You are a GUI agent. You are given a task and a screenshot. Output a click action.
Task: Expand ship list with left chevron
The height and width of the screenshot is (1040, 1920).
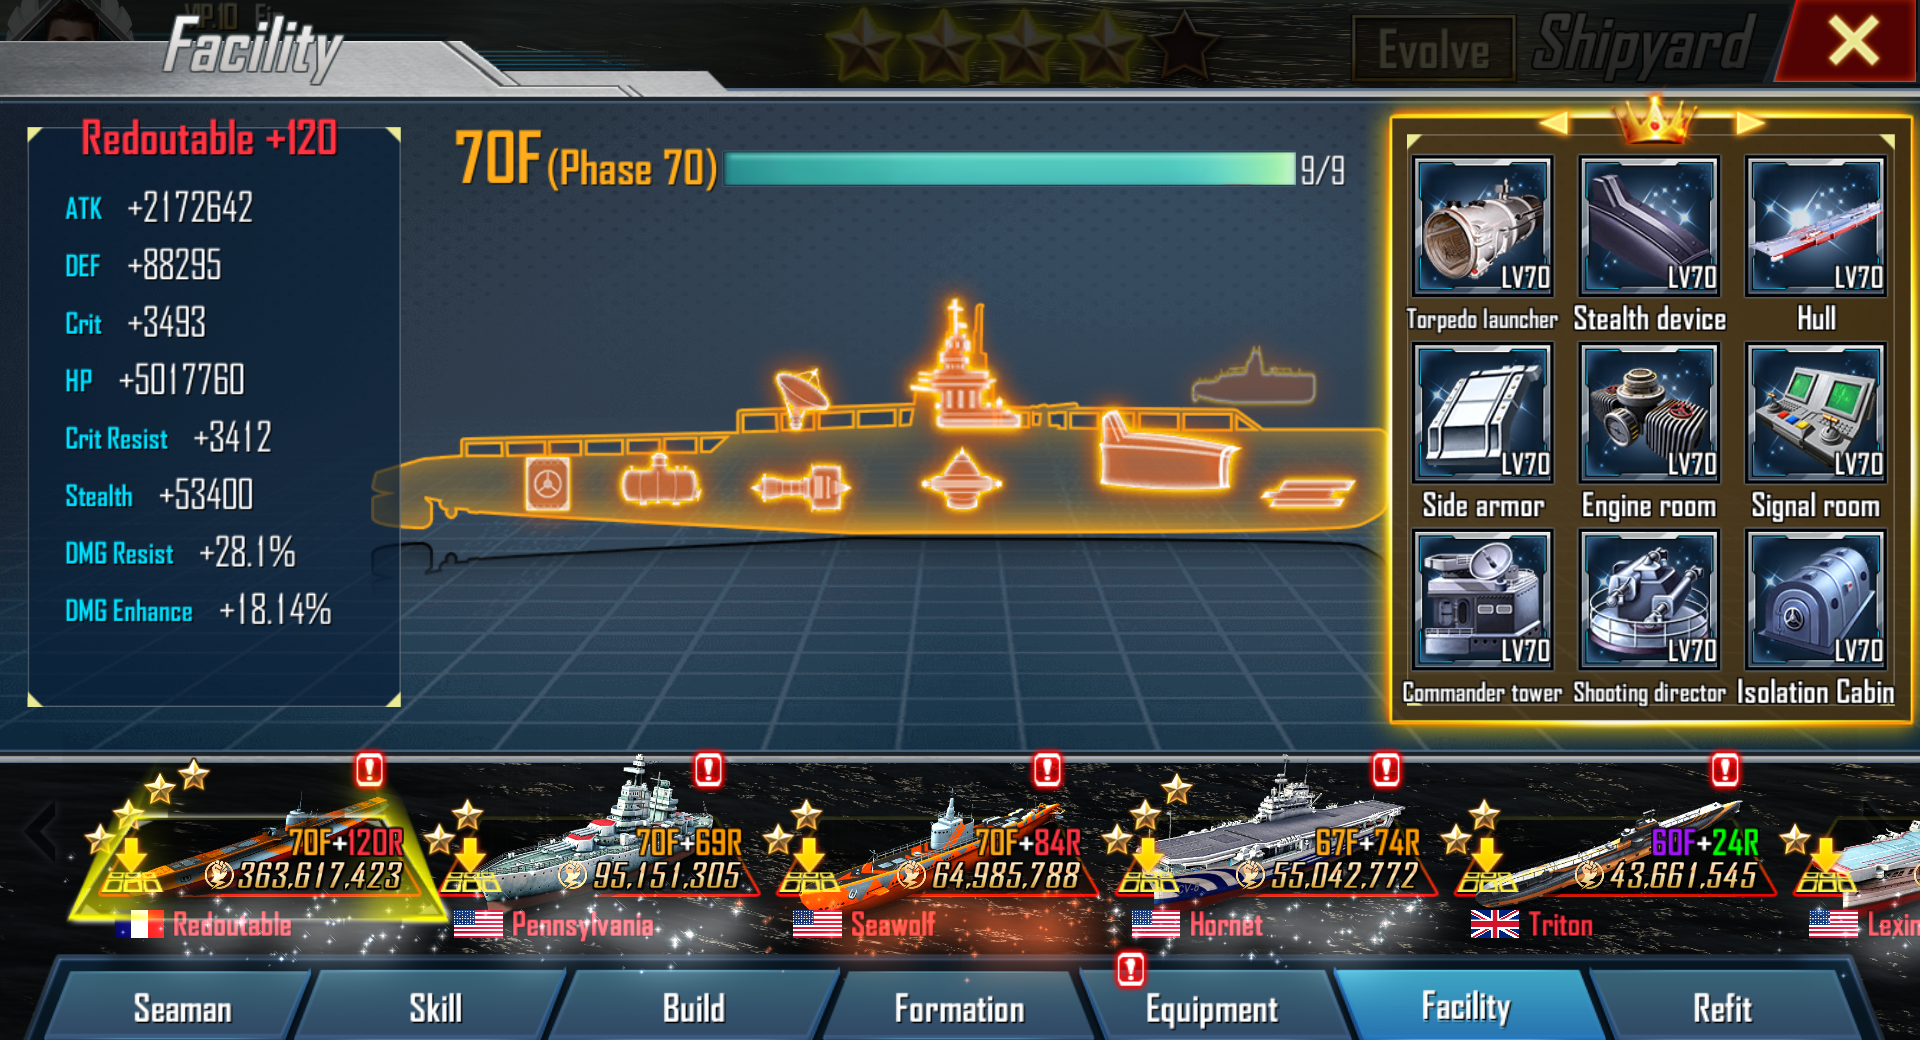[x=40, y=830]
